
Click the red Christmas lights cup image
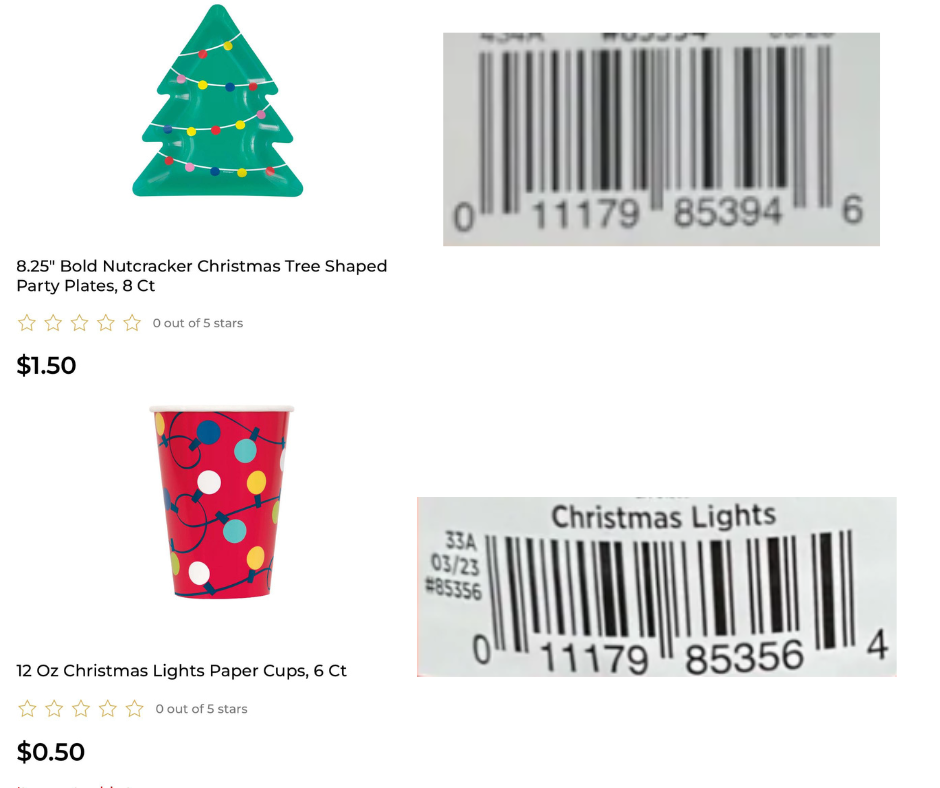(221, 502)
